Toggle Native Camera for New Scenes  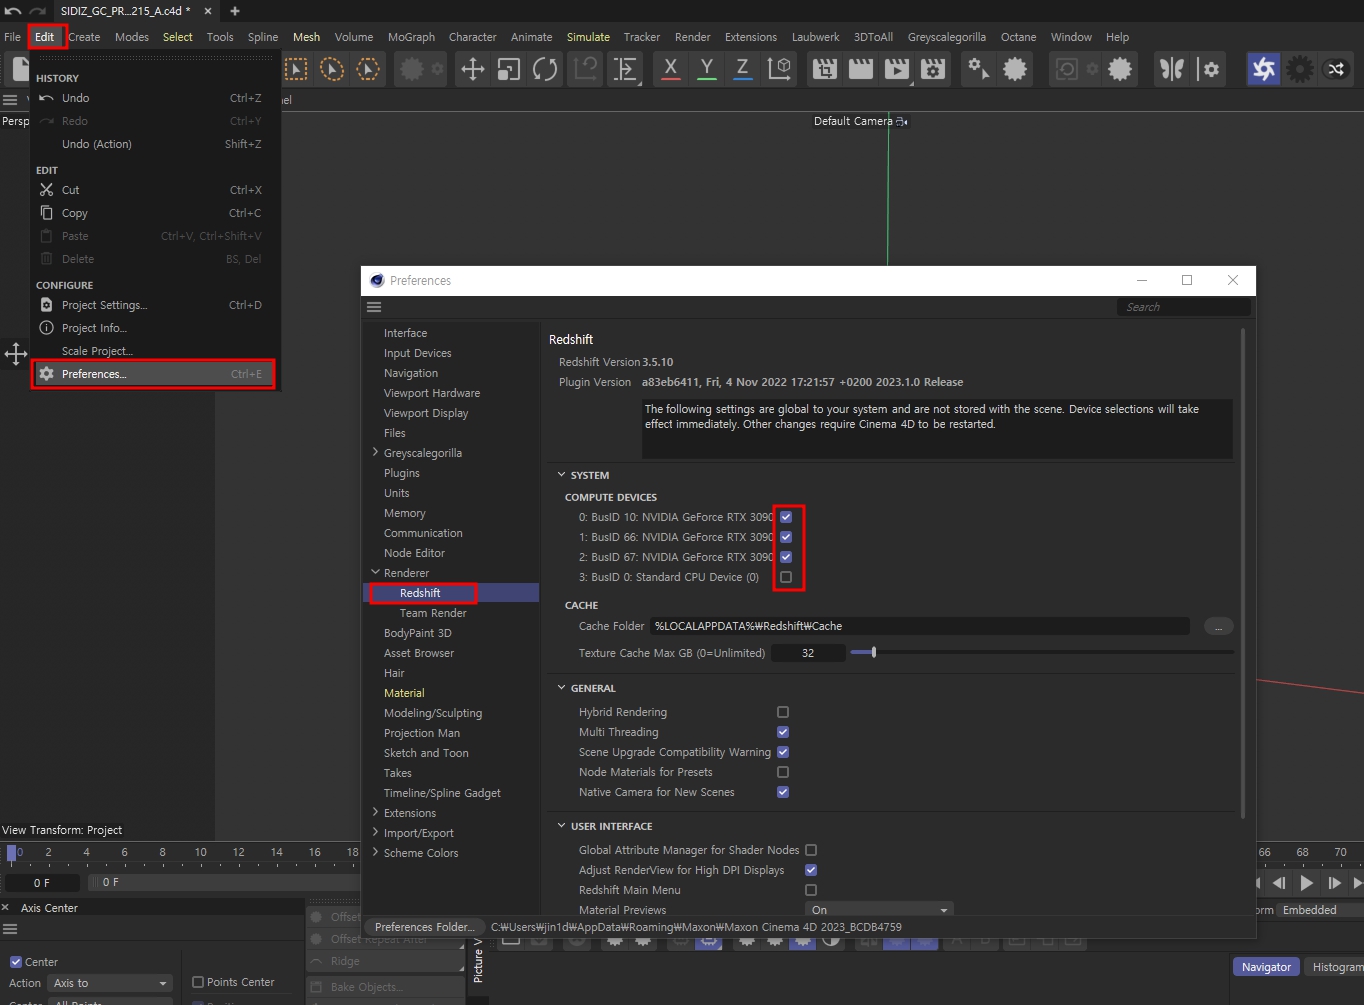pyautogui.click(x=783, y=792)
